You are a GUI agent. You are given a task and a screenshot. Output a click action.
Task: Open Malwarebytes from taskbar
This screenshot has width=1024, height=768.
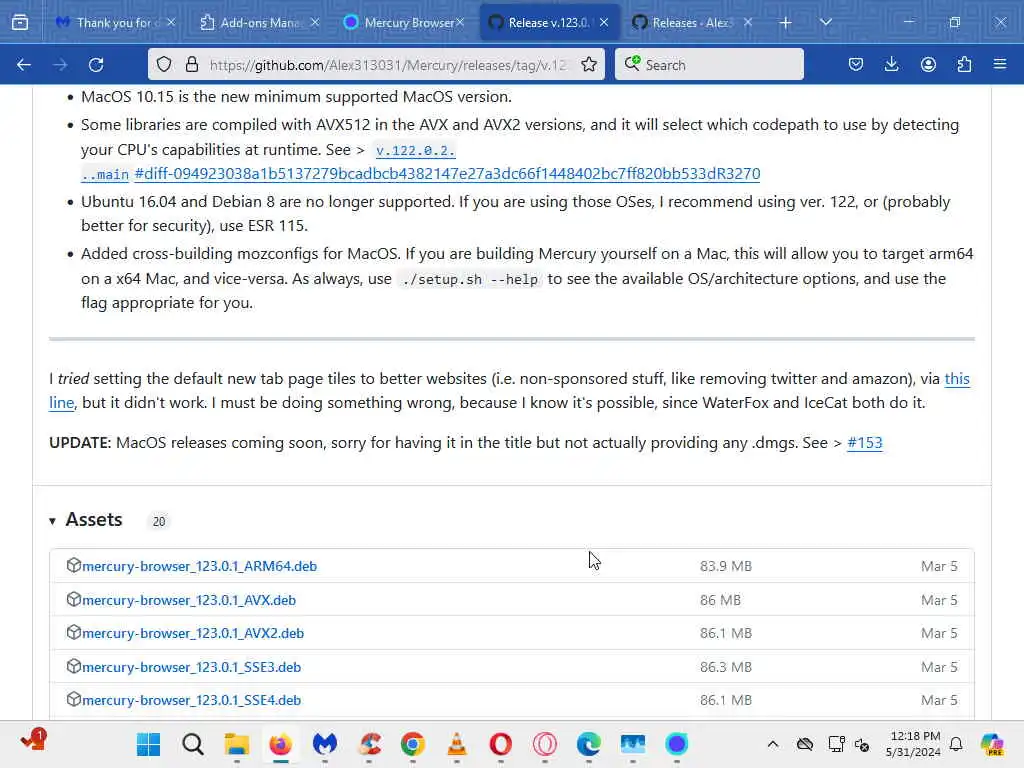(325, 744)
